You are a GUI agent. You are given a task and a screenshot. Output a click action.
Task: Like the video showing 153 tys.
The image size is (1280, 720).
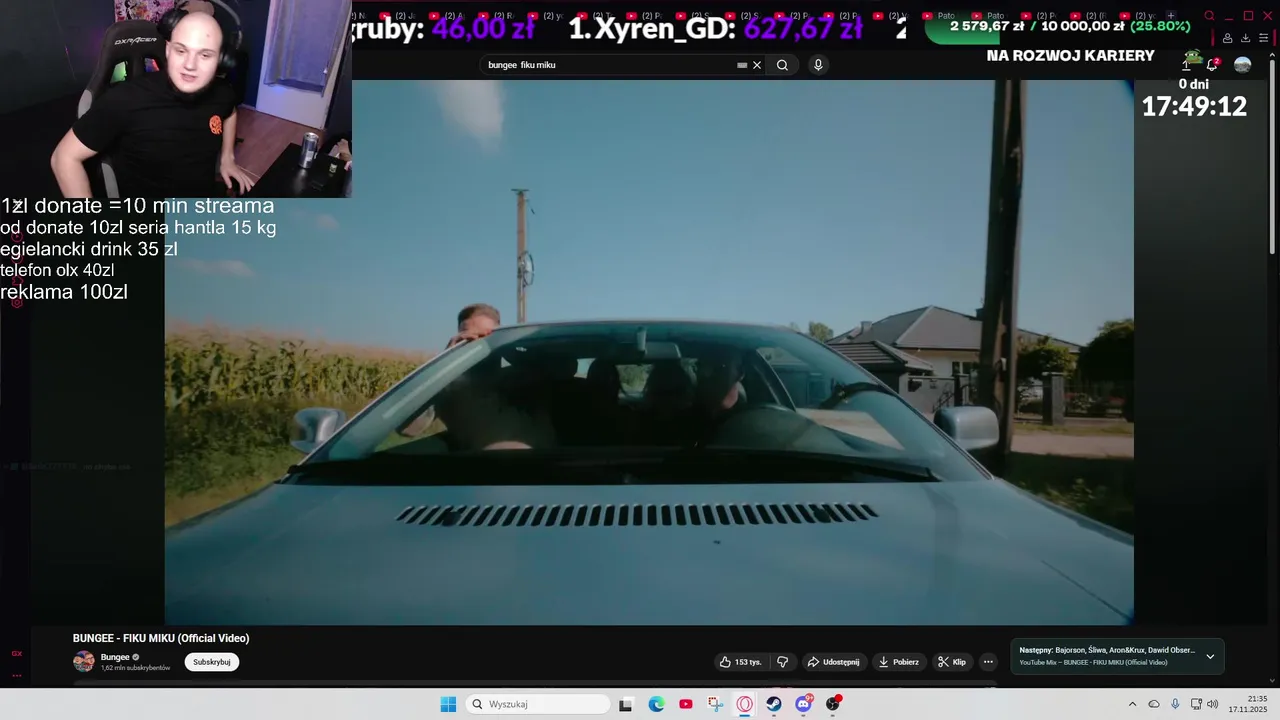[x=740, y=662]
